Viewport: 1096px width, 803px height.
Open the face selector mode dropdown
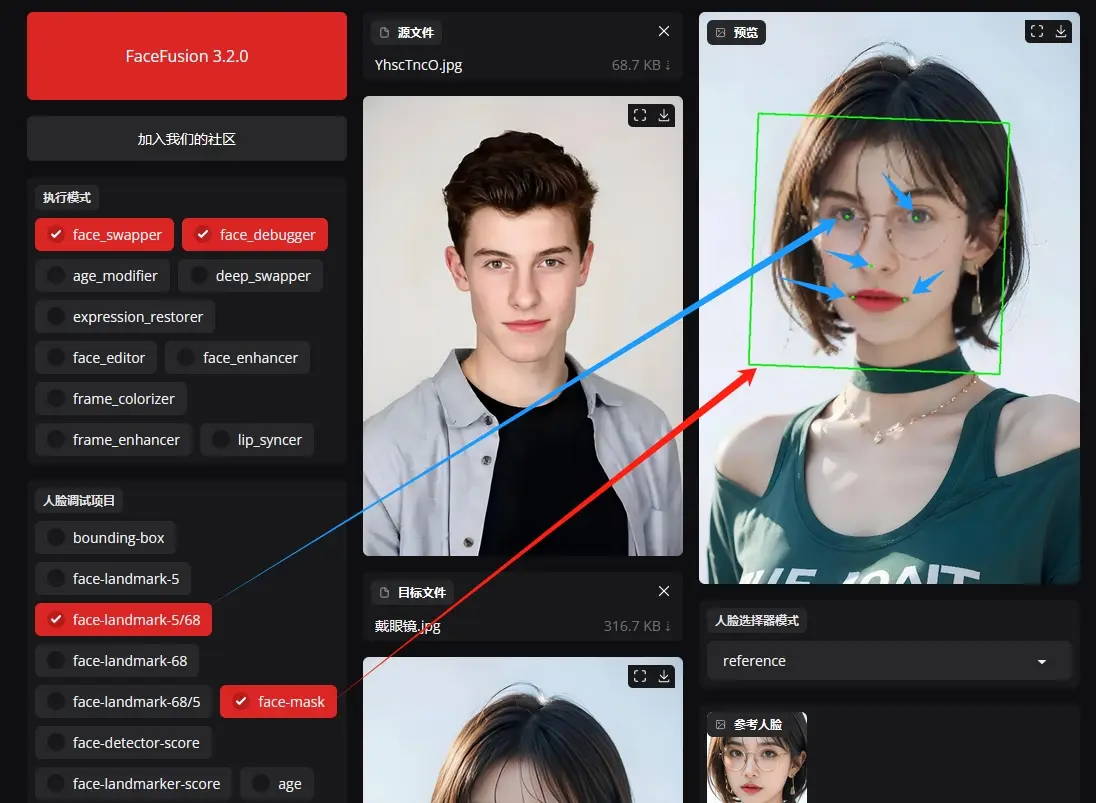click(888, 661)
